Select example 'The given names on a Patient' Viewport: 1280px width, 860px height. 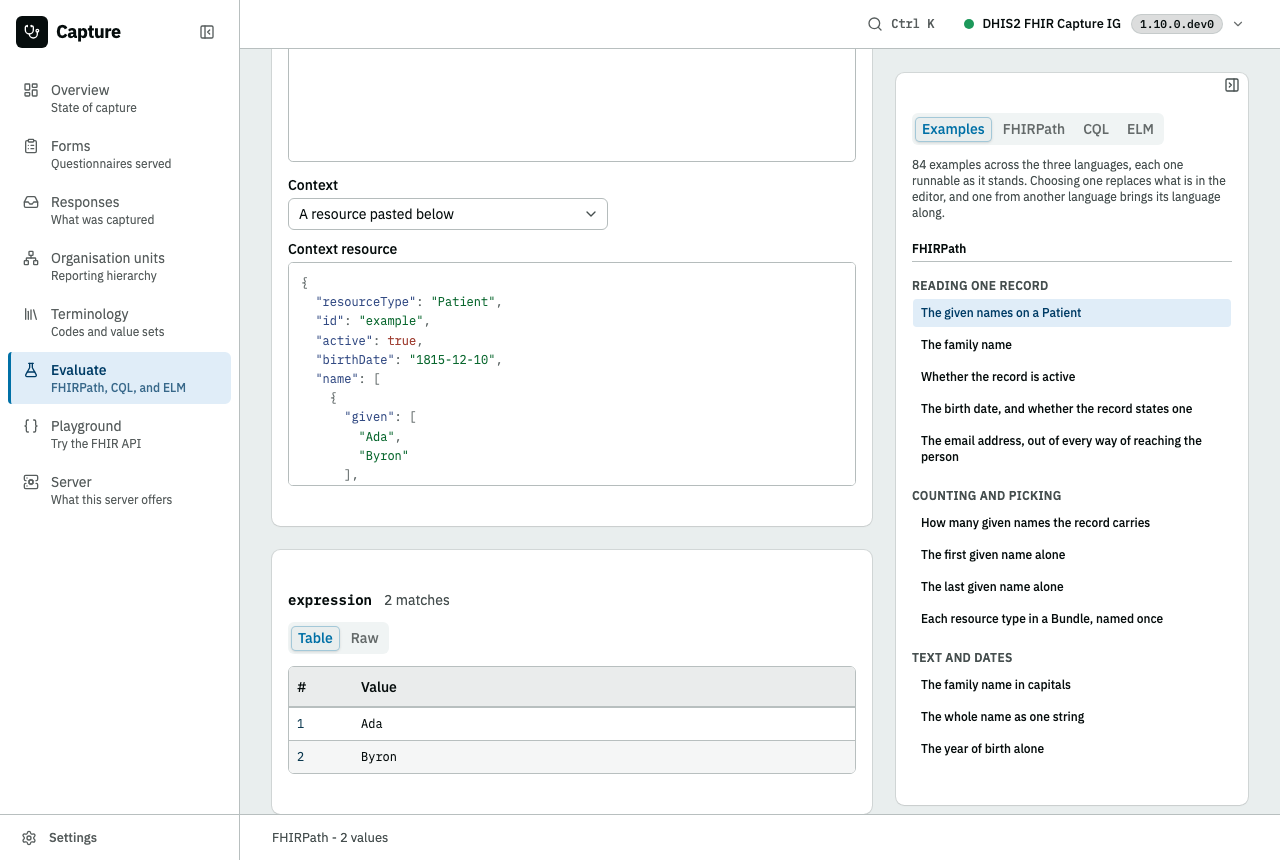tap(1072, 313)
